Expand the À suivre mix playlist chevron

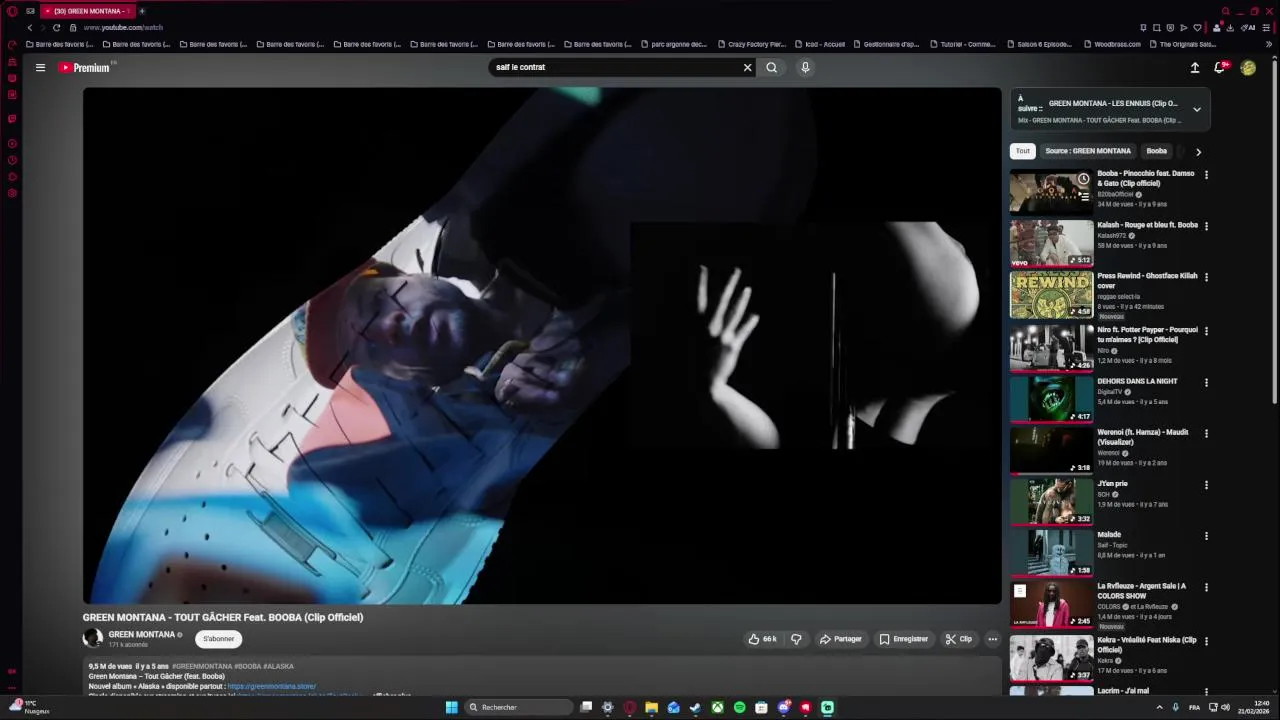(x=1197, y=110)
